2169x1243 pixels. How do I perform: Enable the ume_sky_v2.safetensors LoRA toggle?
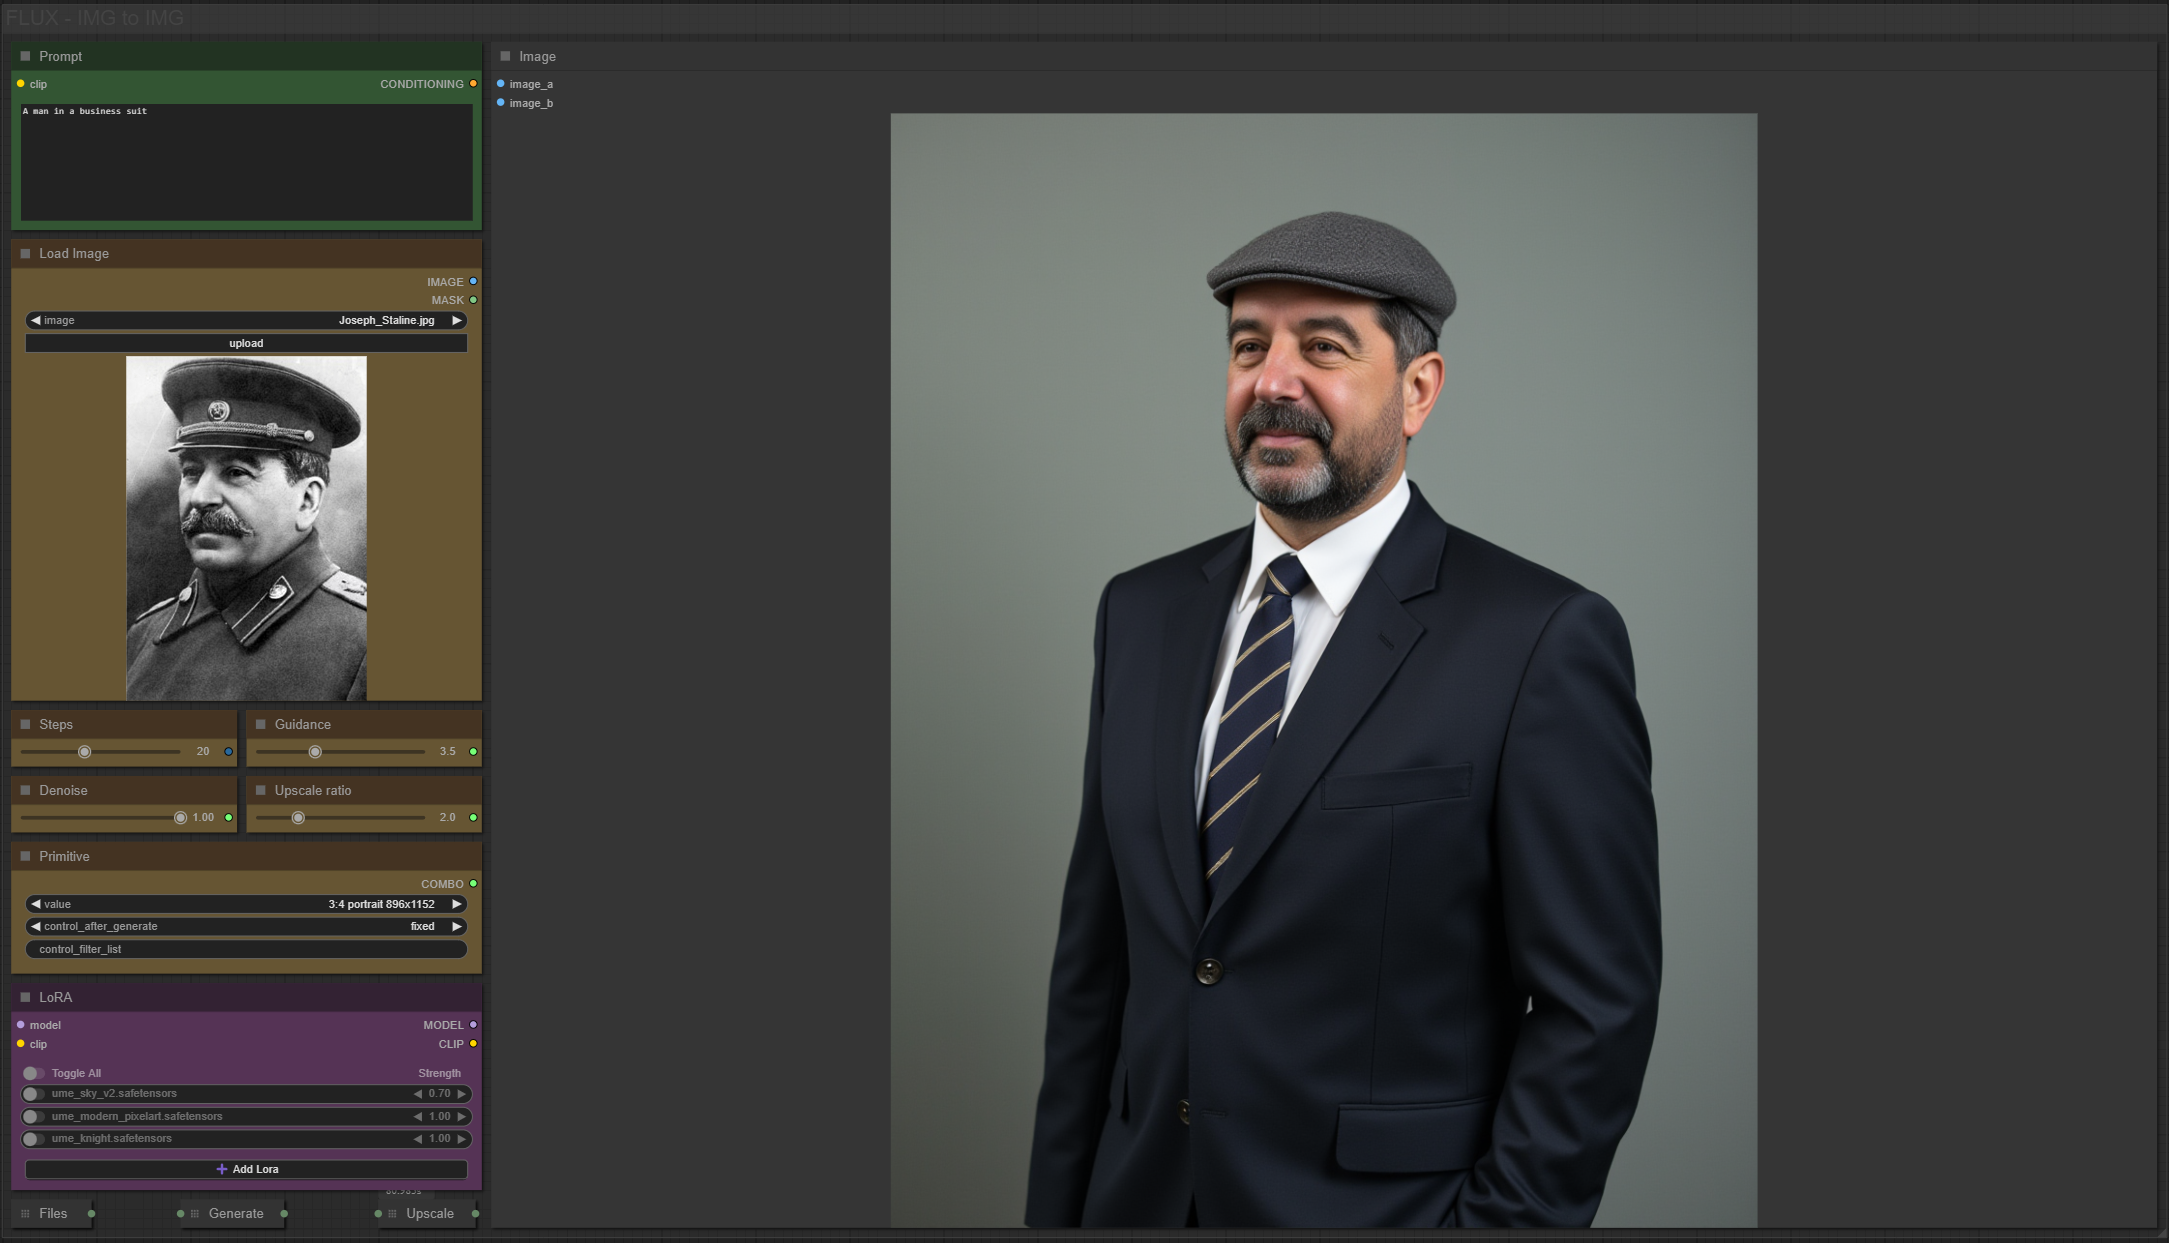pos(33,1094)
